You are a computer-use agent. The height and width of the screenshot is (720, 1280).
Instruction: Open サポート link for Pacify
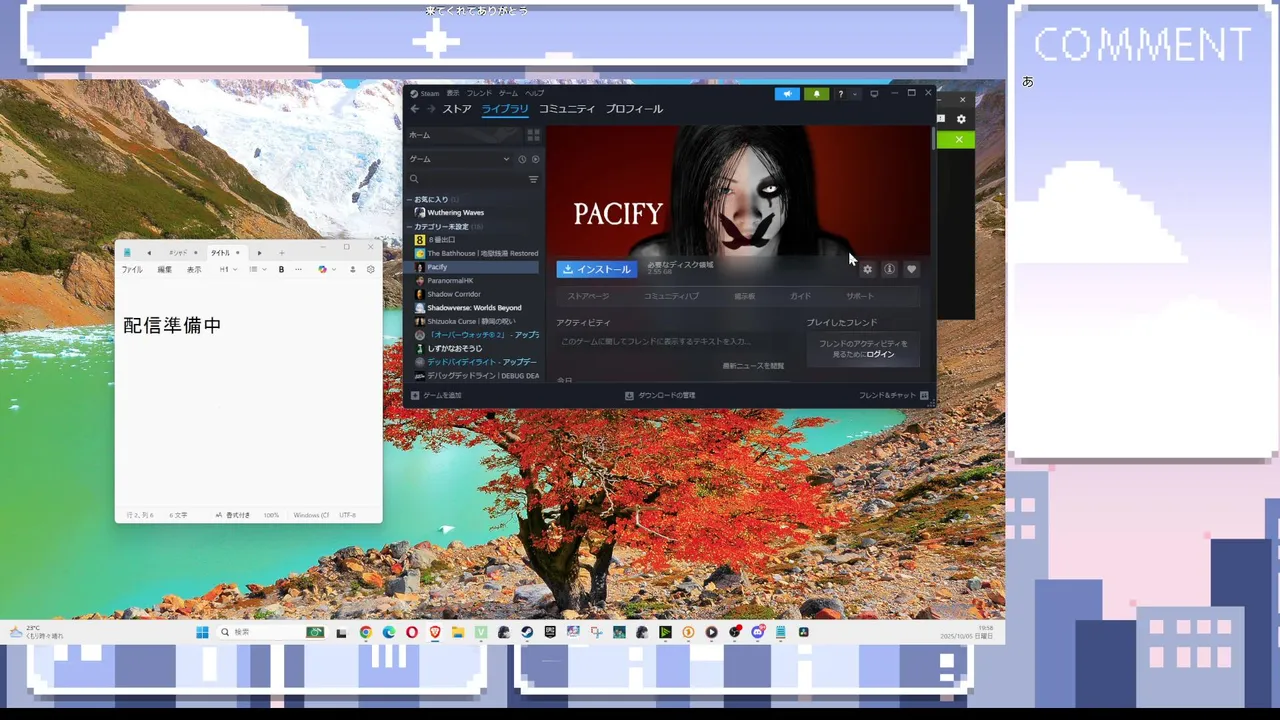(x=860, y=296)
